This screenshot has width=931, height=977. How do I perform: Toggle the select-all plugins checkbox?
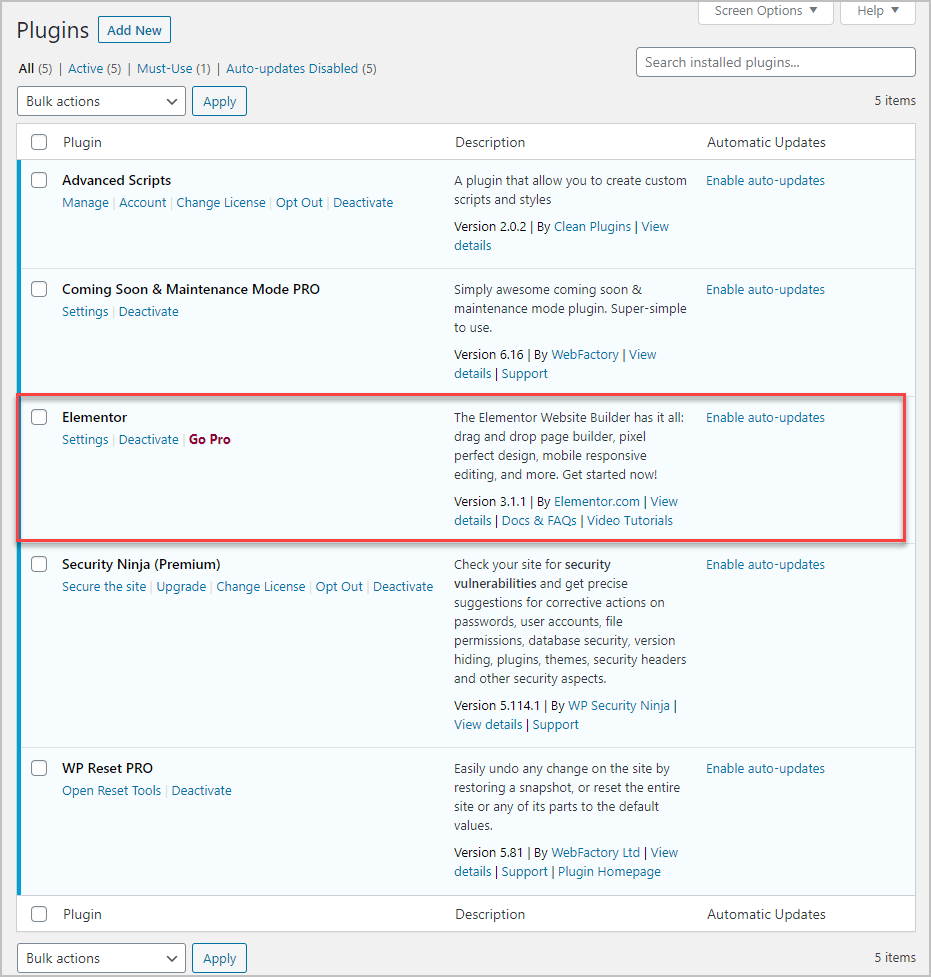[x=38, y=142]
